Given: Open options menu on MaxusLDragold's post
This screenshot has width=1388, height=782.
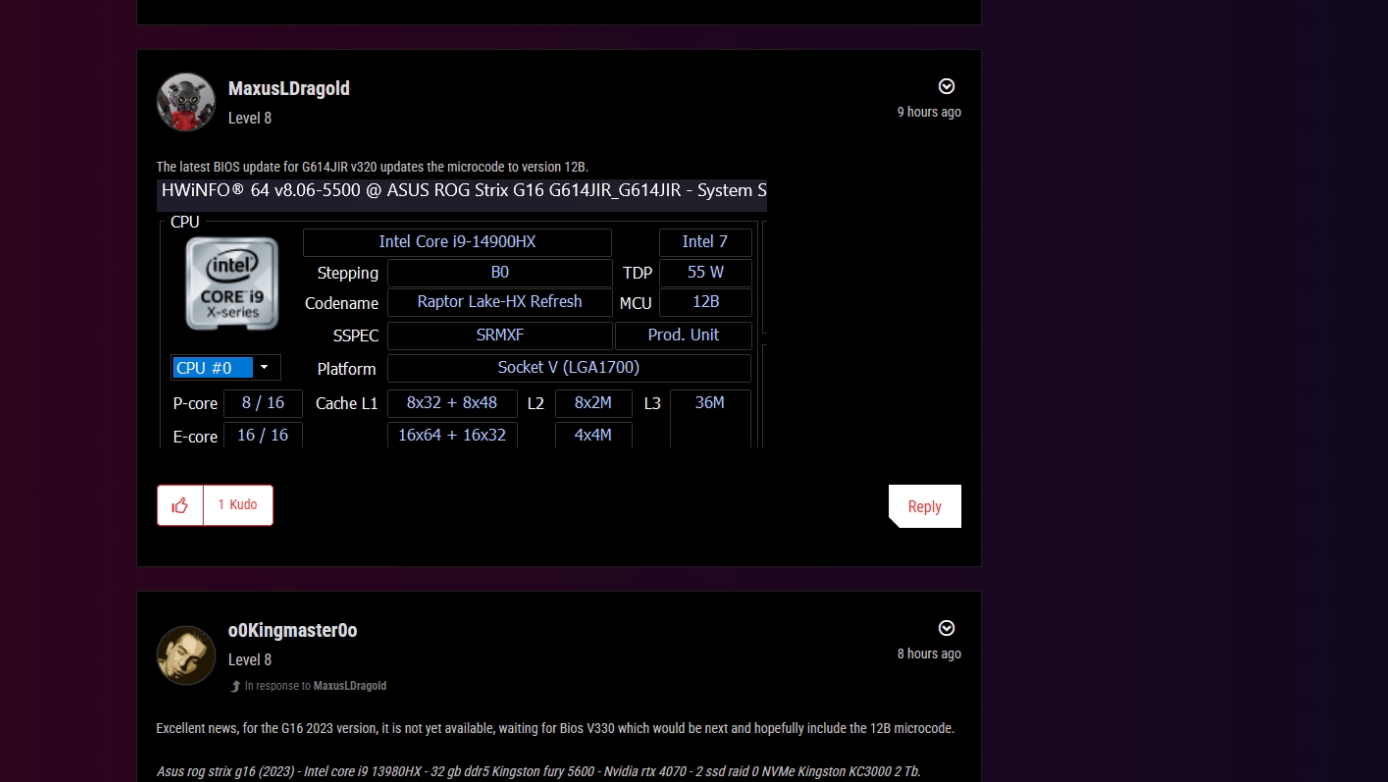Looking at the screenshot, I should 946,86.
